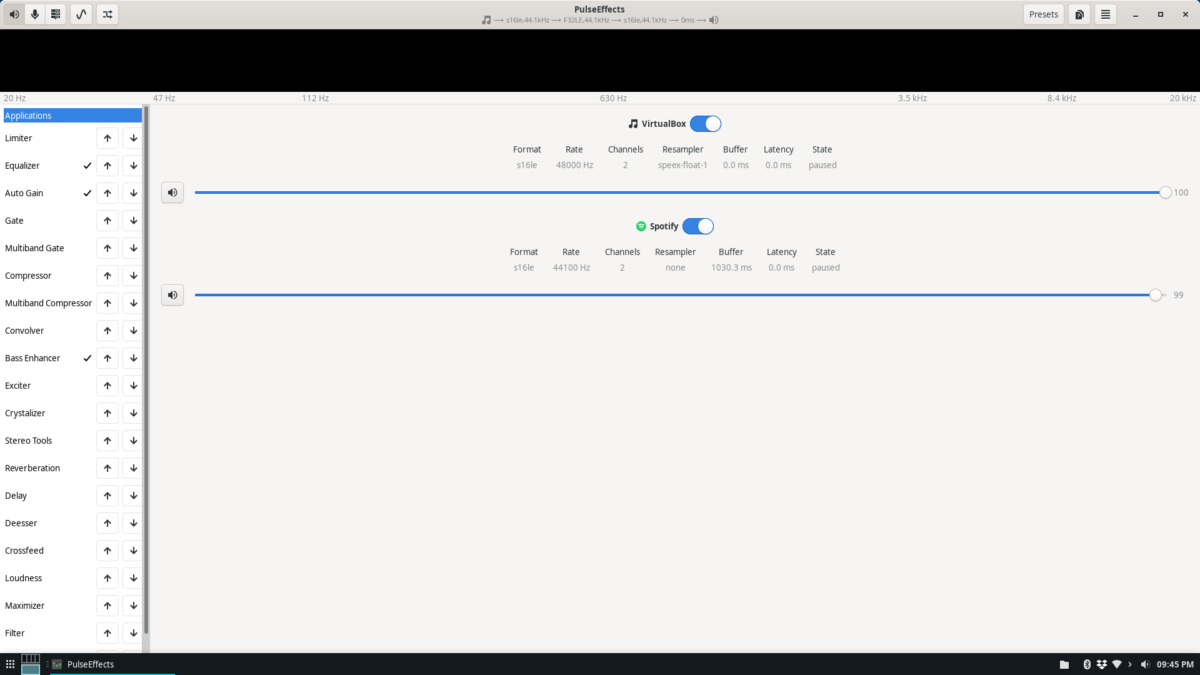The width and height of the screenshot is (1200, 675).
Task: Open the main hamburger menu
Action: coord(1105,14)
